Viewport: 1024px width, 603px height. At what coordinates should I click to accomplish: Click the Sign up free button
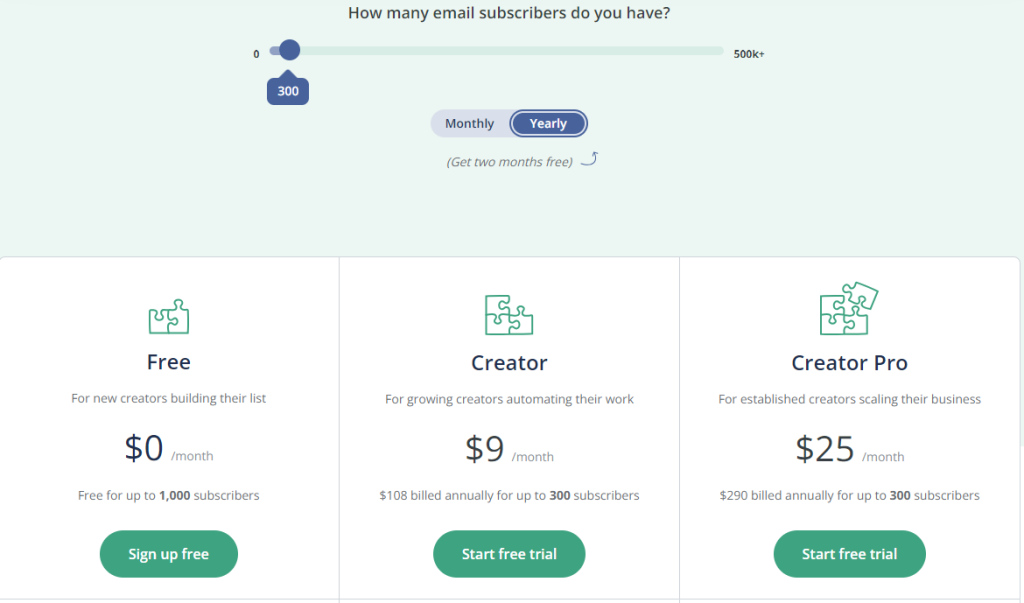click(168, 554)
